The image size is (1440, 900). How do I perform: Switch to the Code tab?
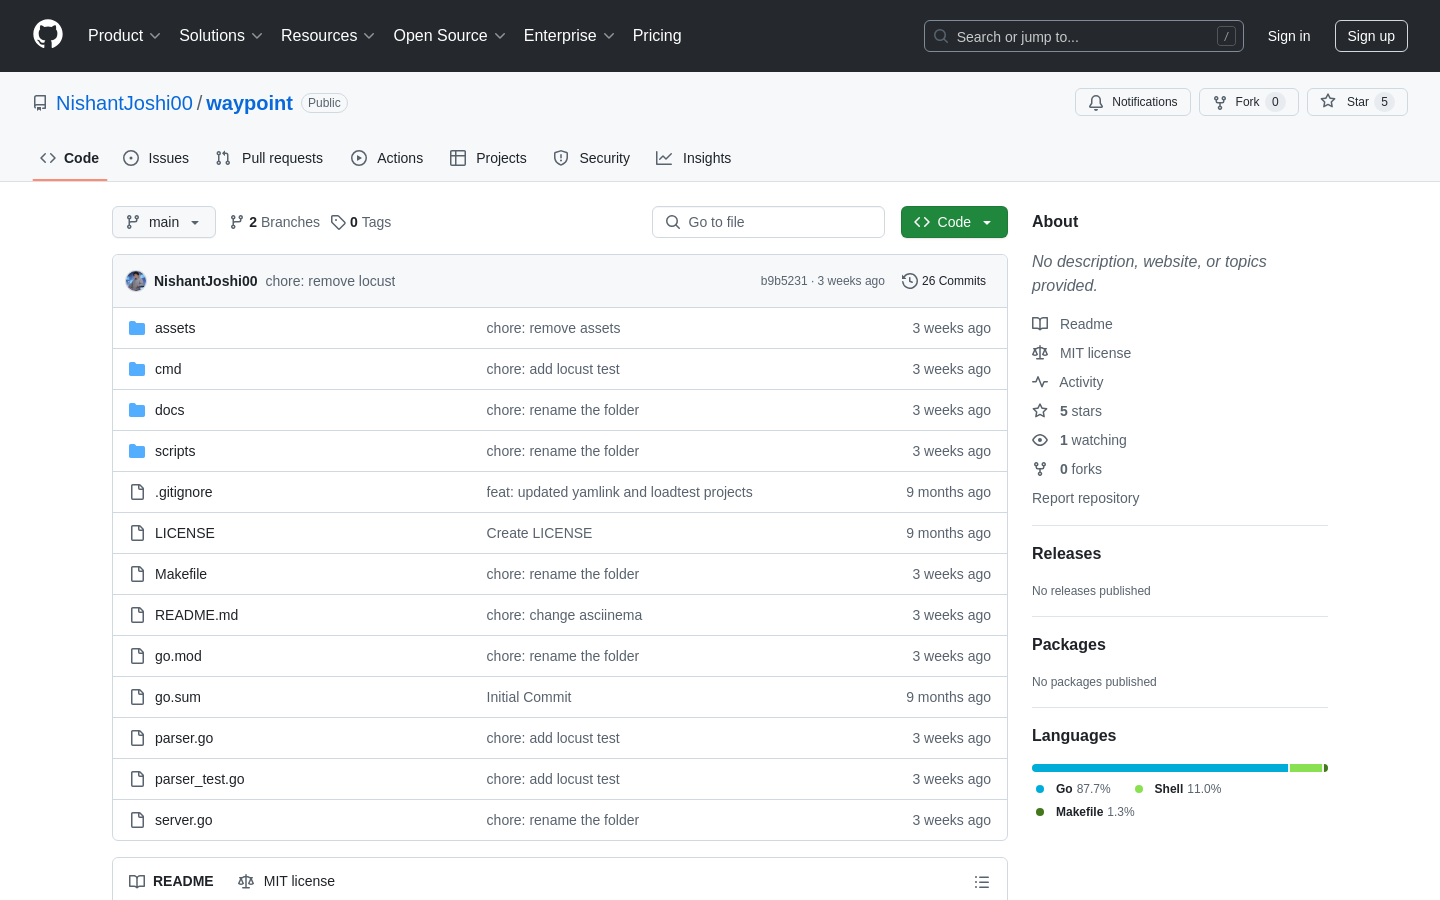pos(70,158)
